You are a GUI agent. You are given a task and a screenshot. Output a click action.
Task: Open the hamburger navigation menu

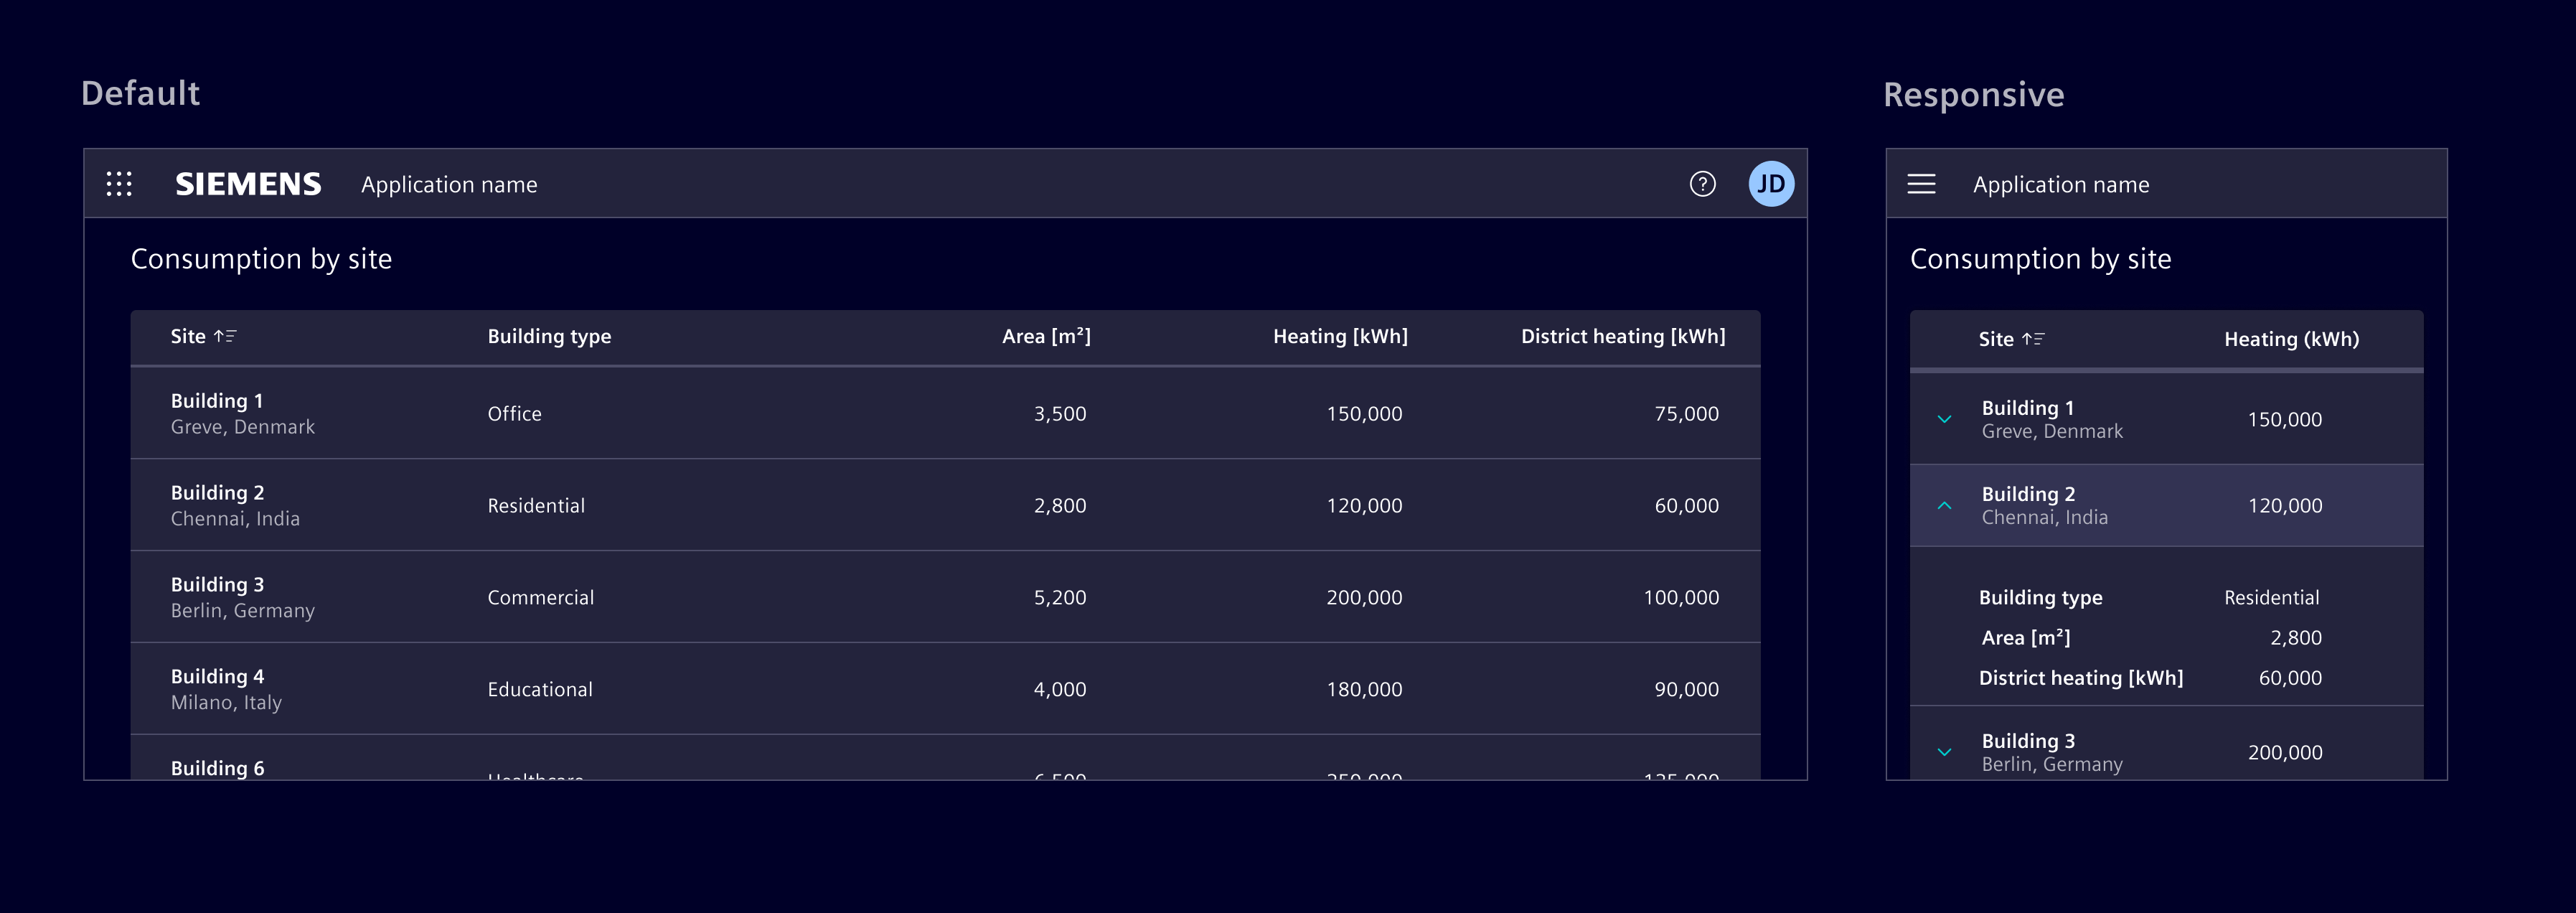coord(1921,183)
